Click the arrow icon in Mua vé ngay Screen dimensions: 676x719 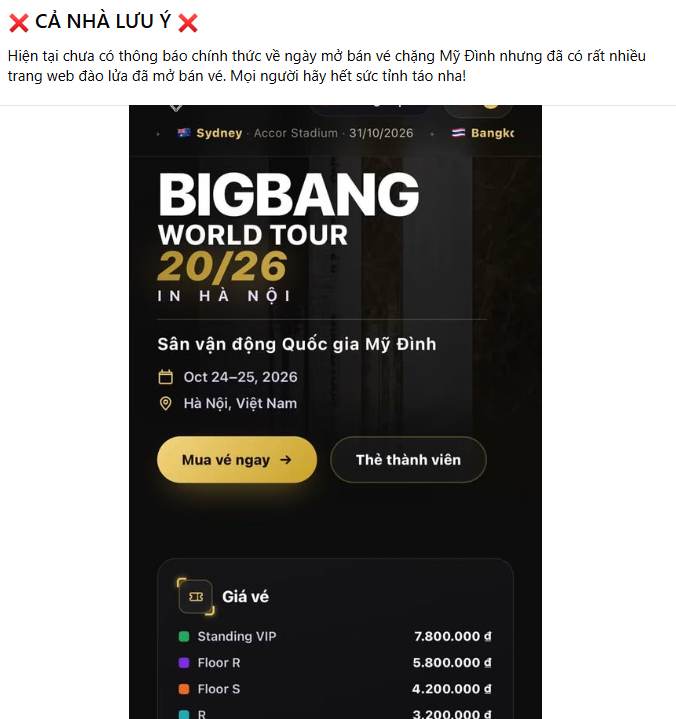286,459
